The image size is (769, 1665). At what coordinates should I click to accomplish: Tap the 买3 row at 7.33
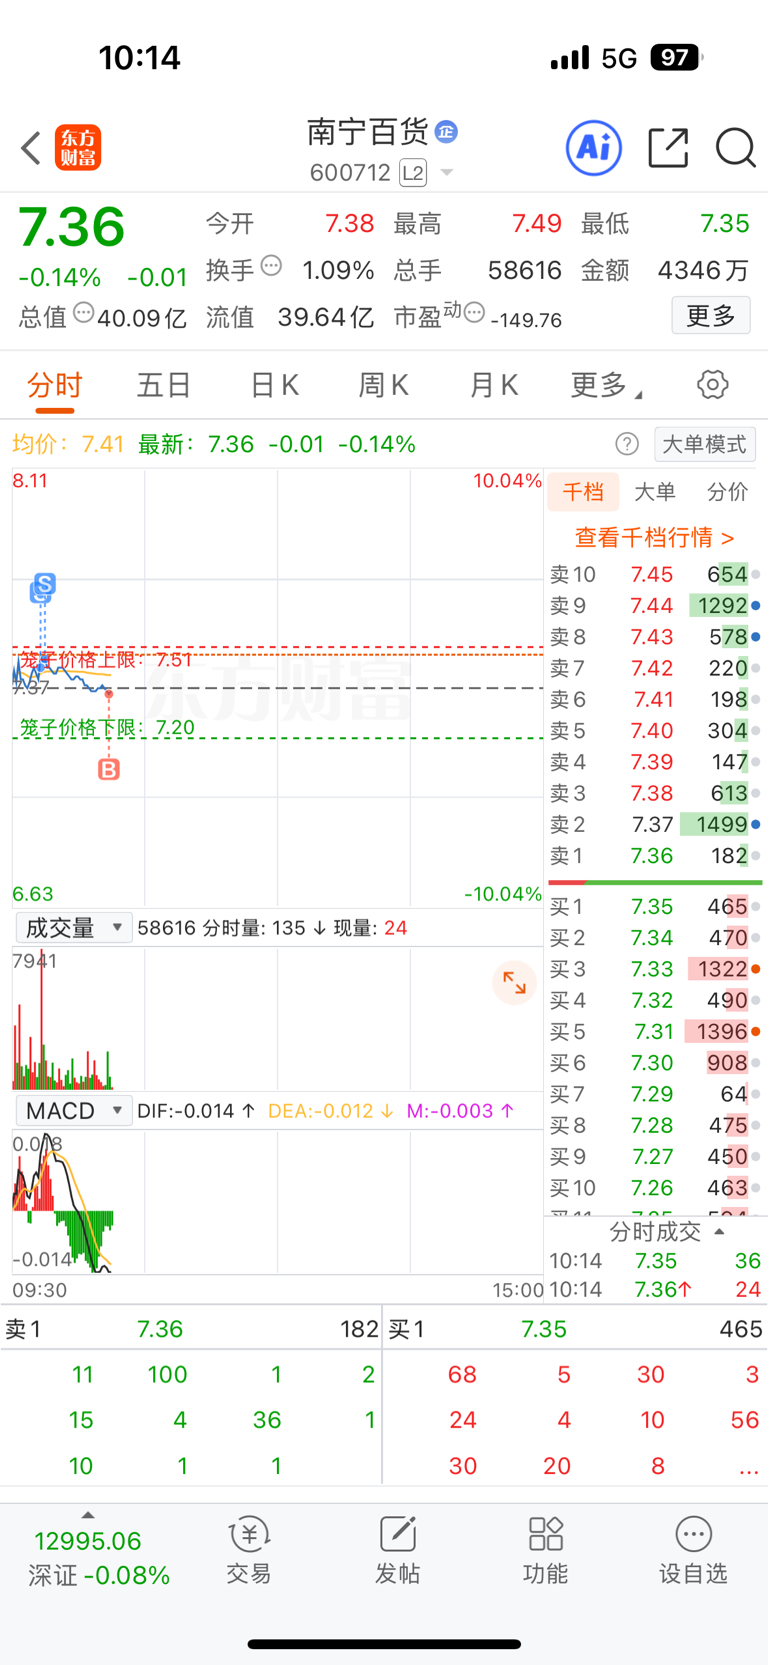pos(655,969)
